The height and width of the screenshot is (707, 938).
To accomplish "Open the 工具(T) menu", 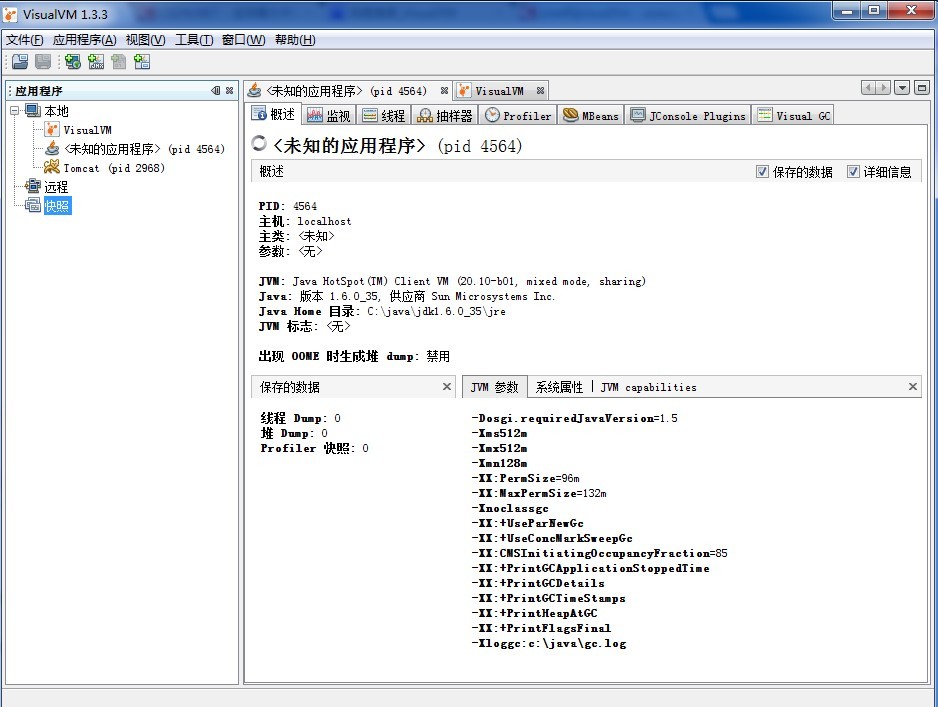I will click(x=194, y=39).
